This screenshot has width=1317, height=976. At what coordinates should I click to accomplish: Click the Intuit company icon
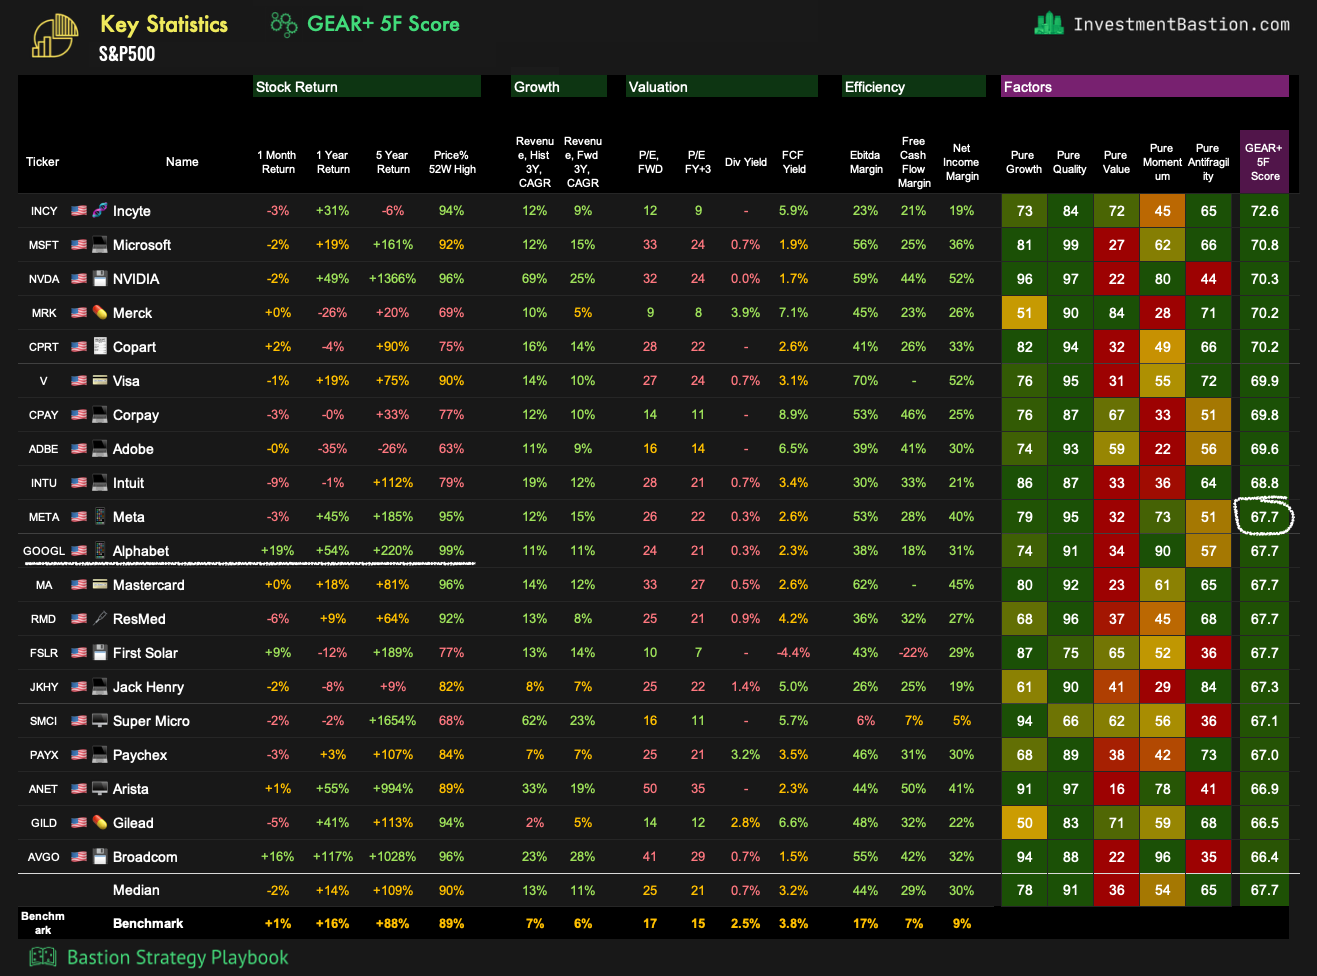tap(100, 483)
